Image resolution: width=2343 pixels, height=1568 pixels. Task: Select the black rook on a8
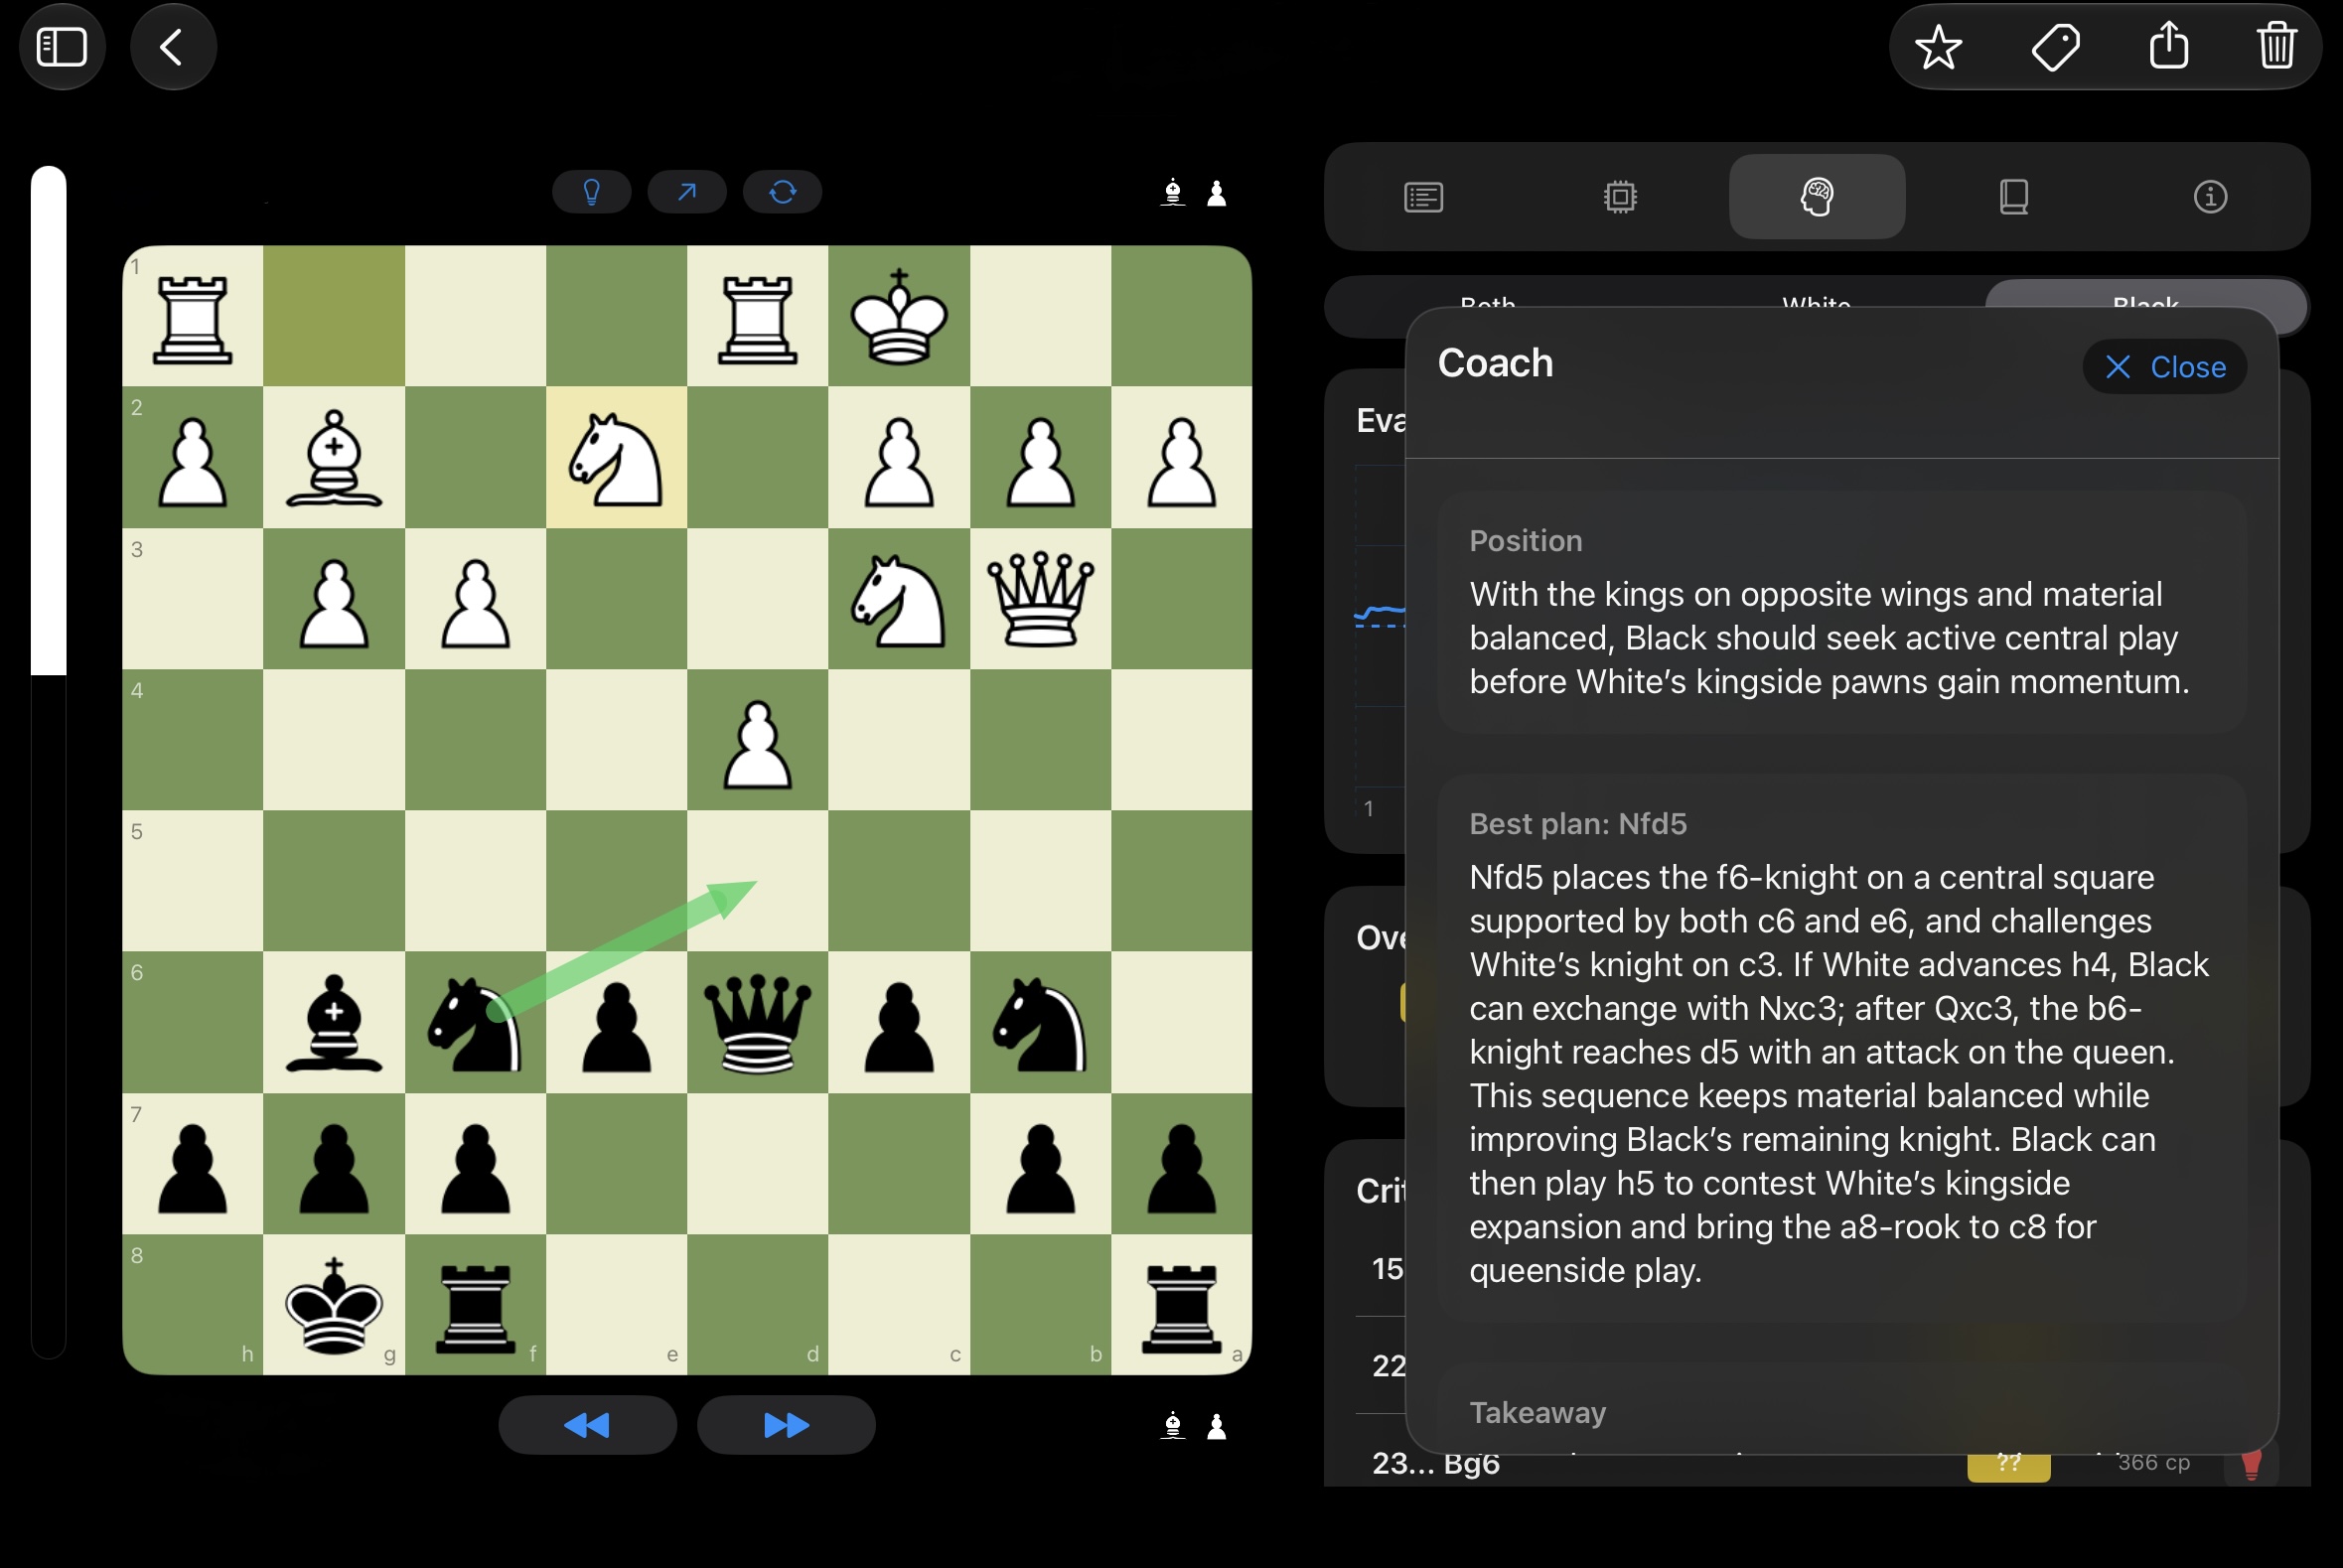click(x=1181, y=1305)
